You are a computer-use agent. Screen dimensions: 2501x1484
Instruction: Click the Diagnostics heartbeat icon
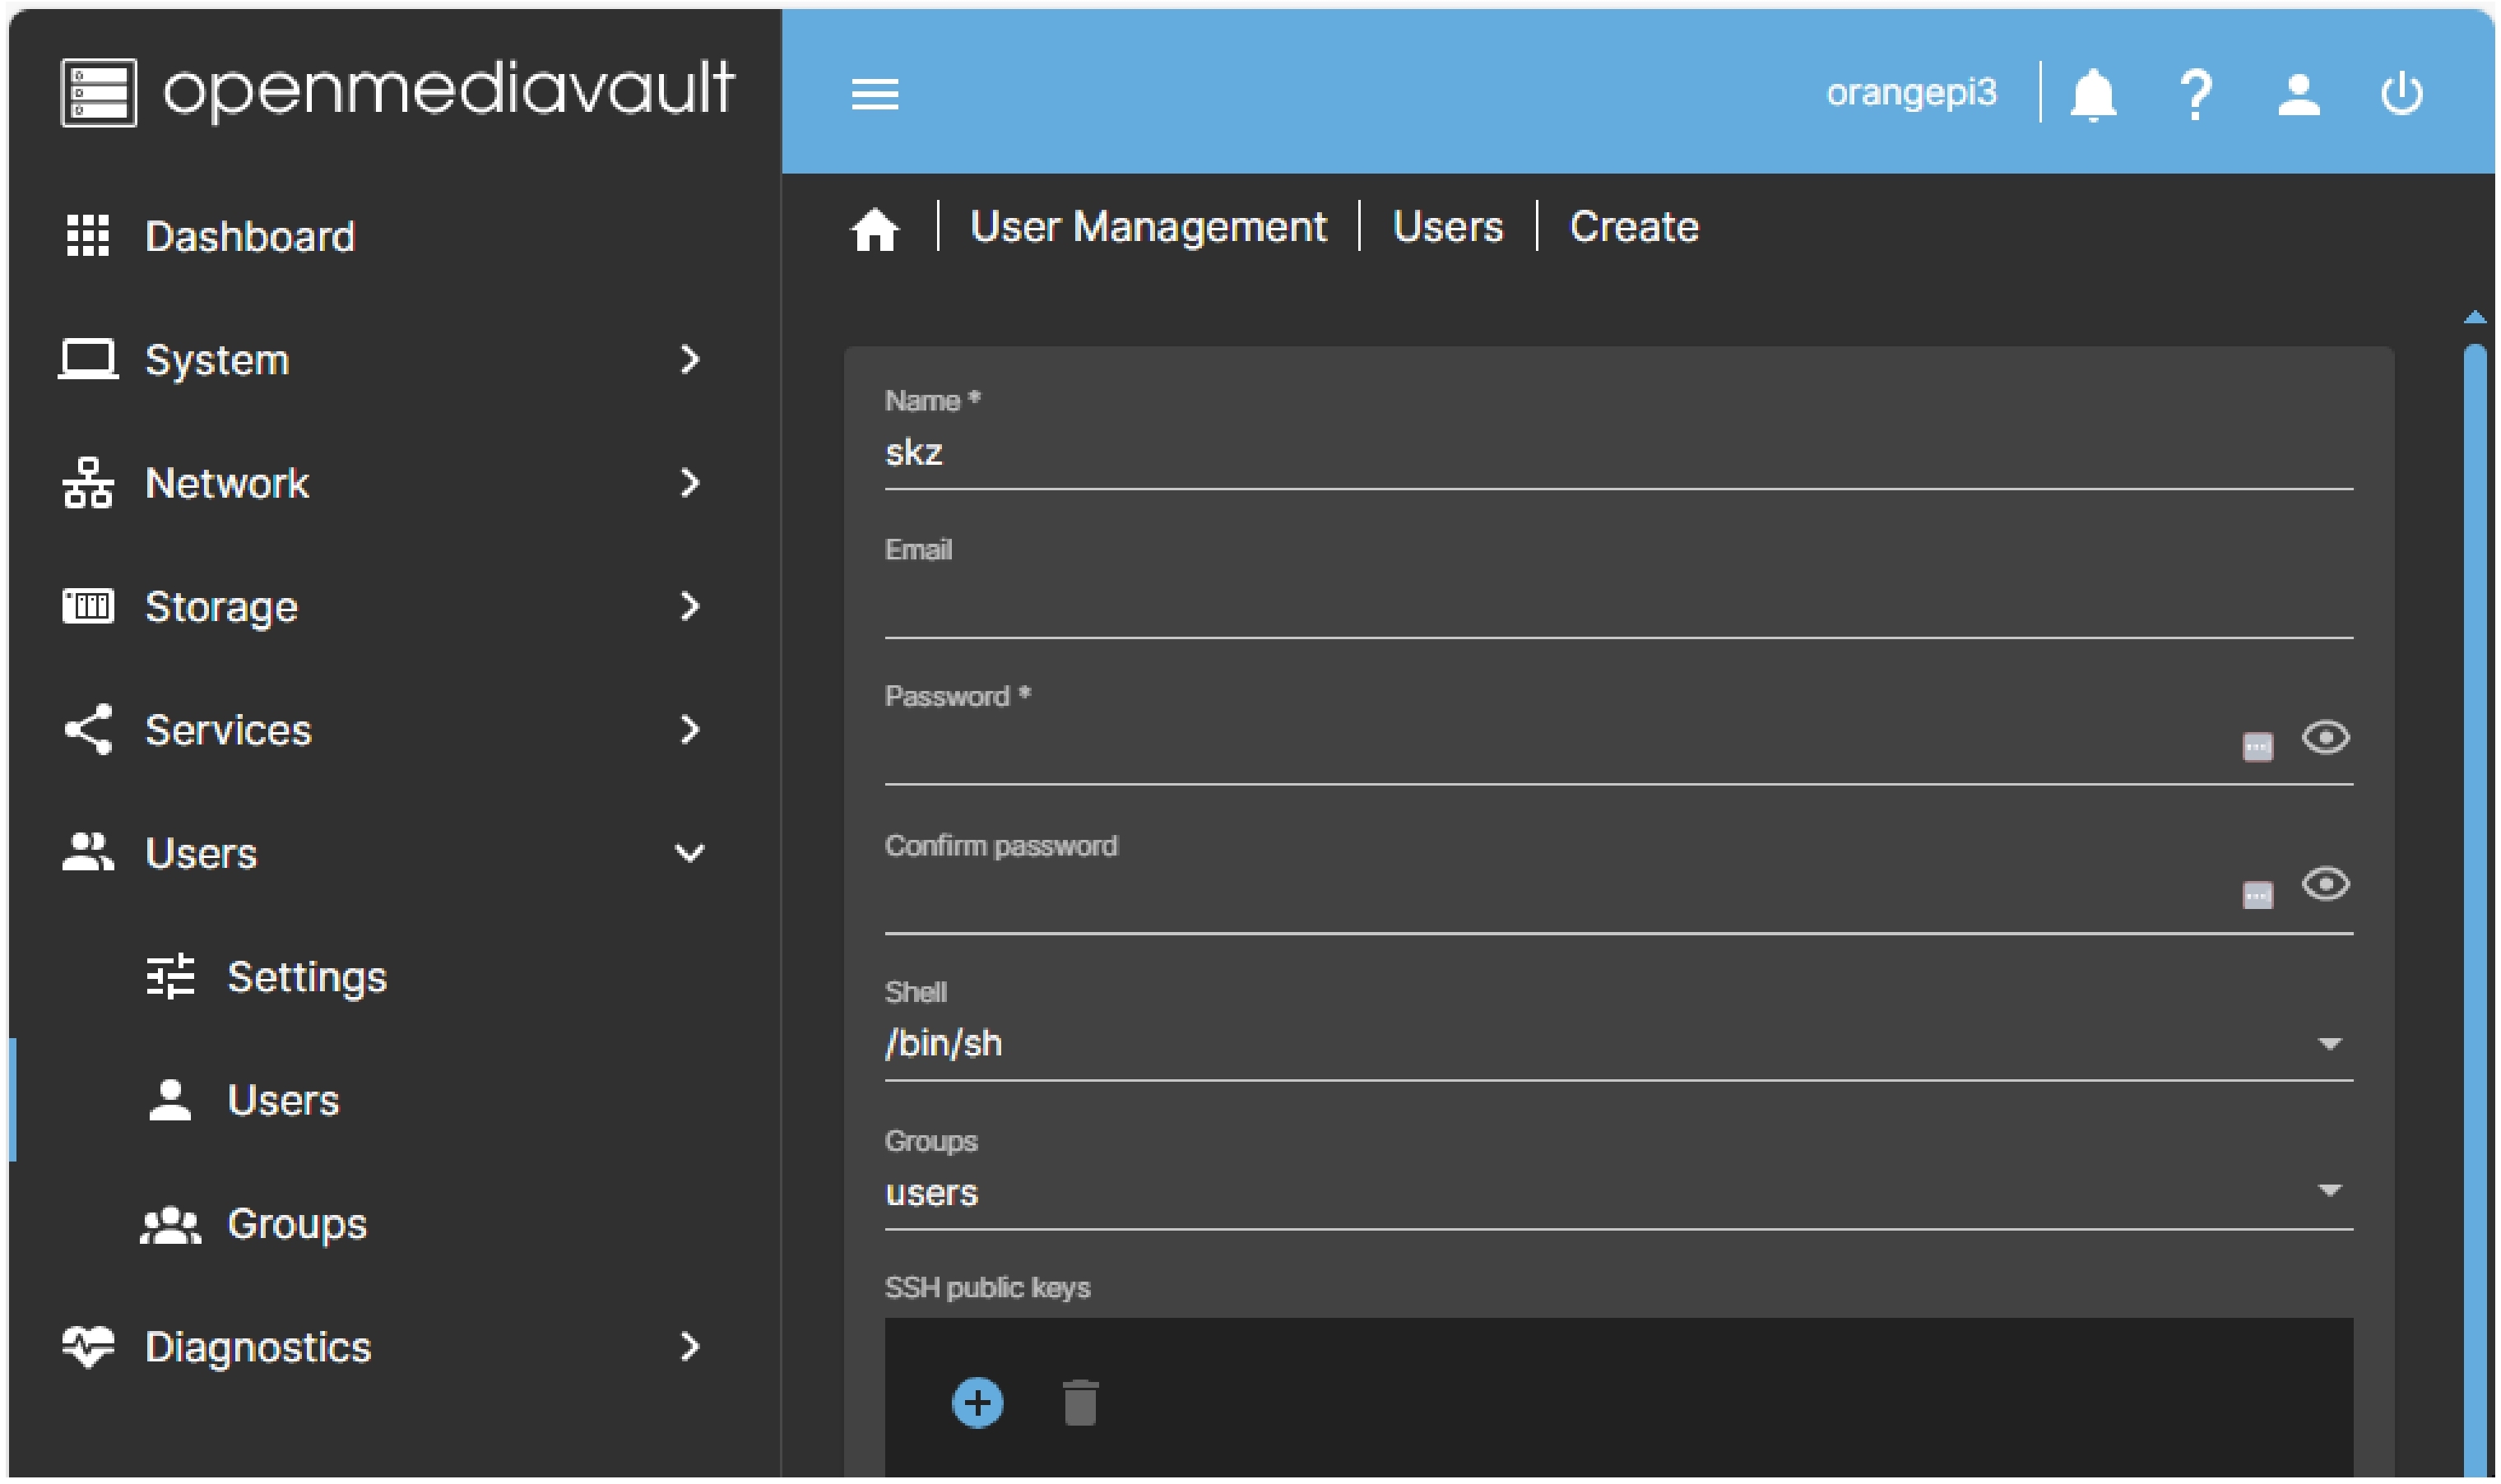pyautogui.click(x=88, y=1347)
